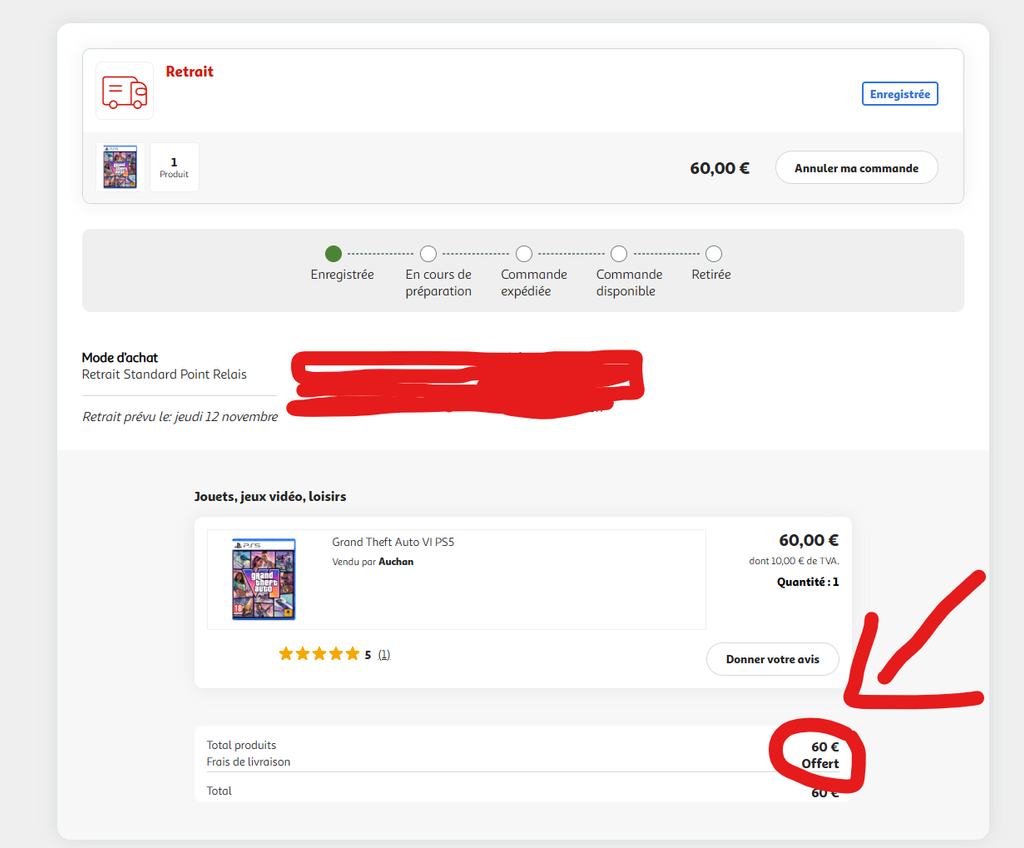This screenshot has width=1024, height=848.
Task: Select the green Enregistrée progress step
Action: point(333,253)
